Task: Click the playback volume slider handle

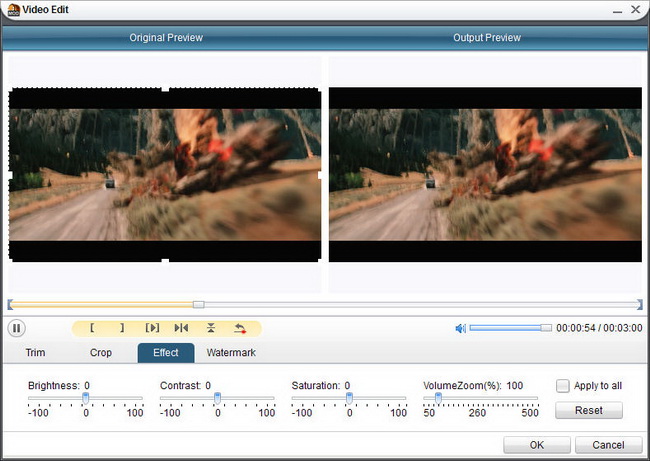Action: click(546, 328)
